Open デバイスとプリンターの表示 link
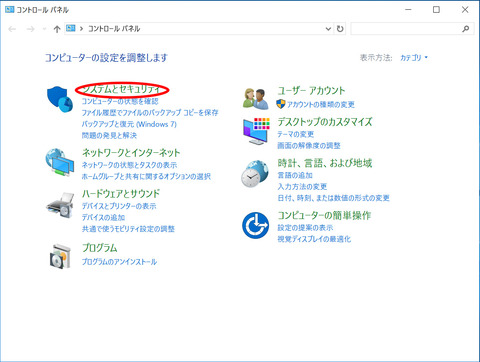 [119, 206]
